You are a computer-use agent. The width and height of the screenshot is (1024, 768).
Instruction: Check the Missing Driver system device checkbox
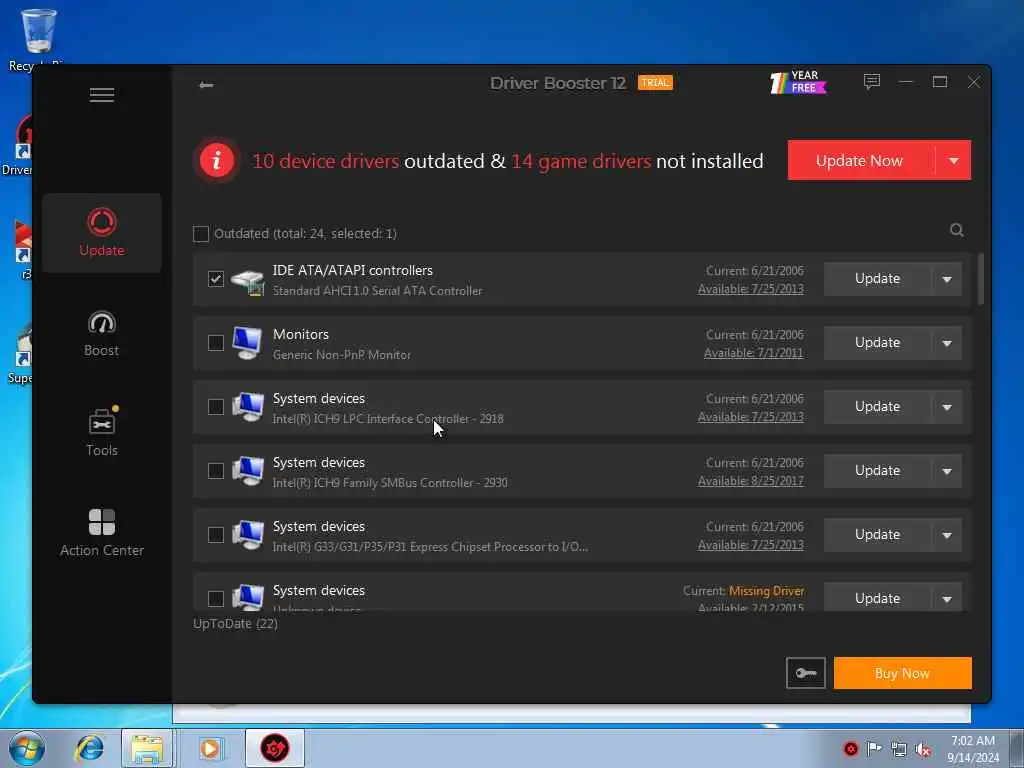[216, 599]
